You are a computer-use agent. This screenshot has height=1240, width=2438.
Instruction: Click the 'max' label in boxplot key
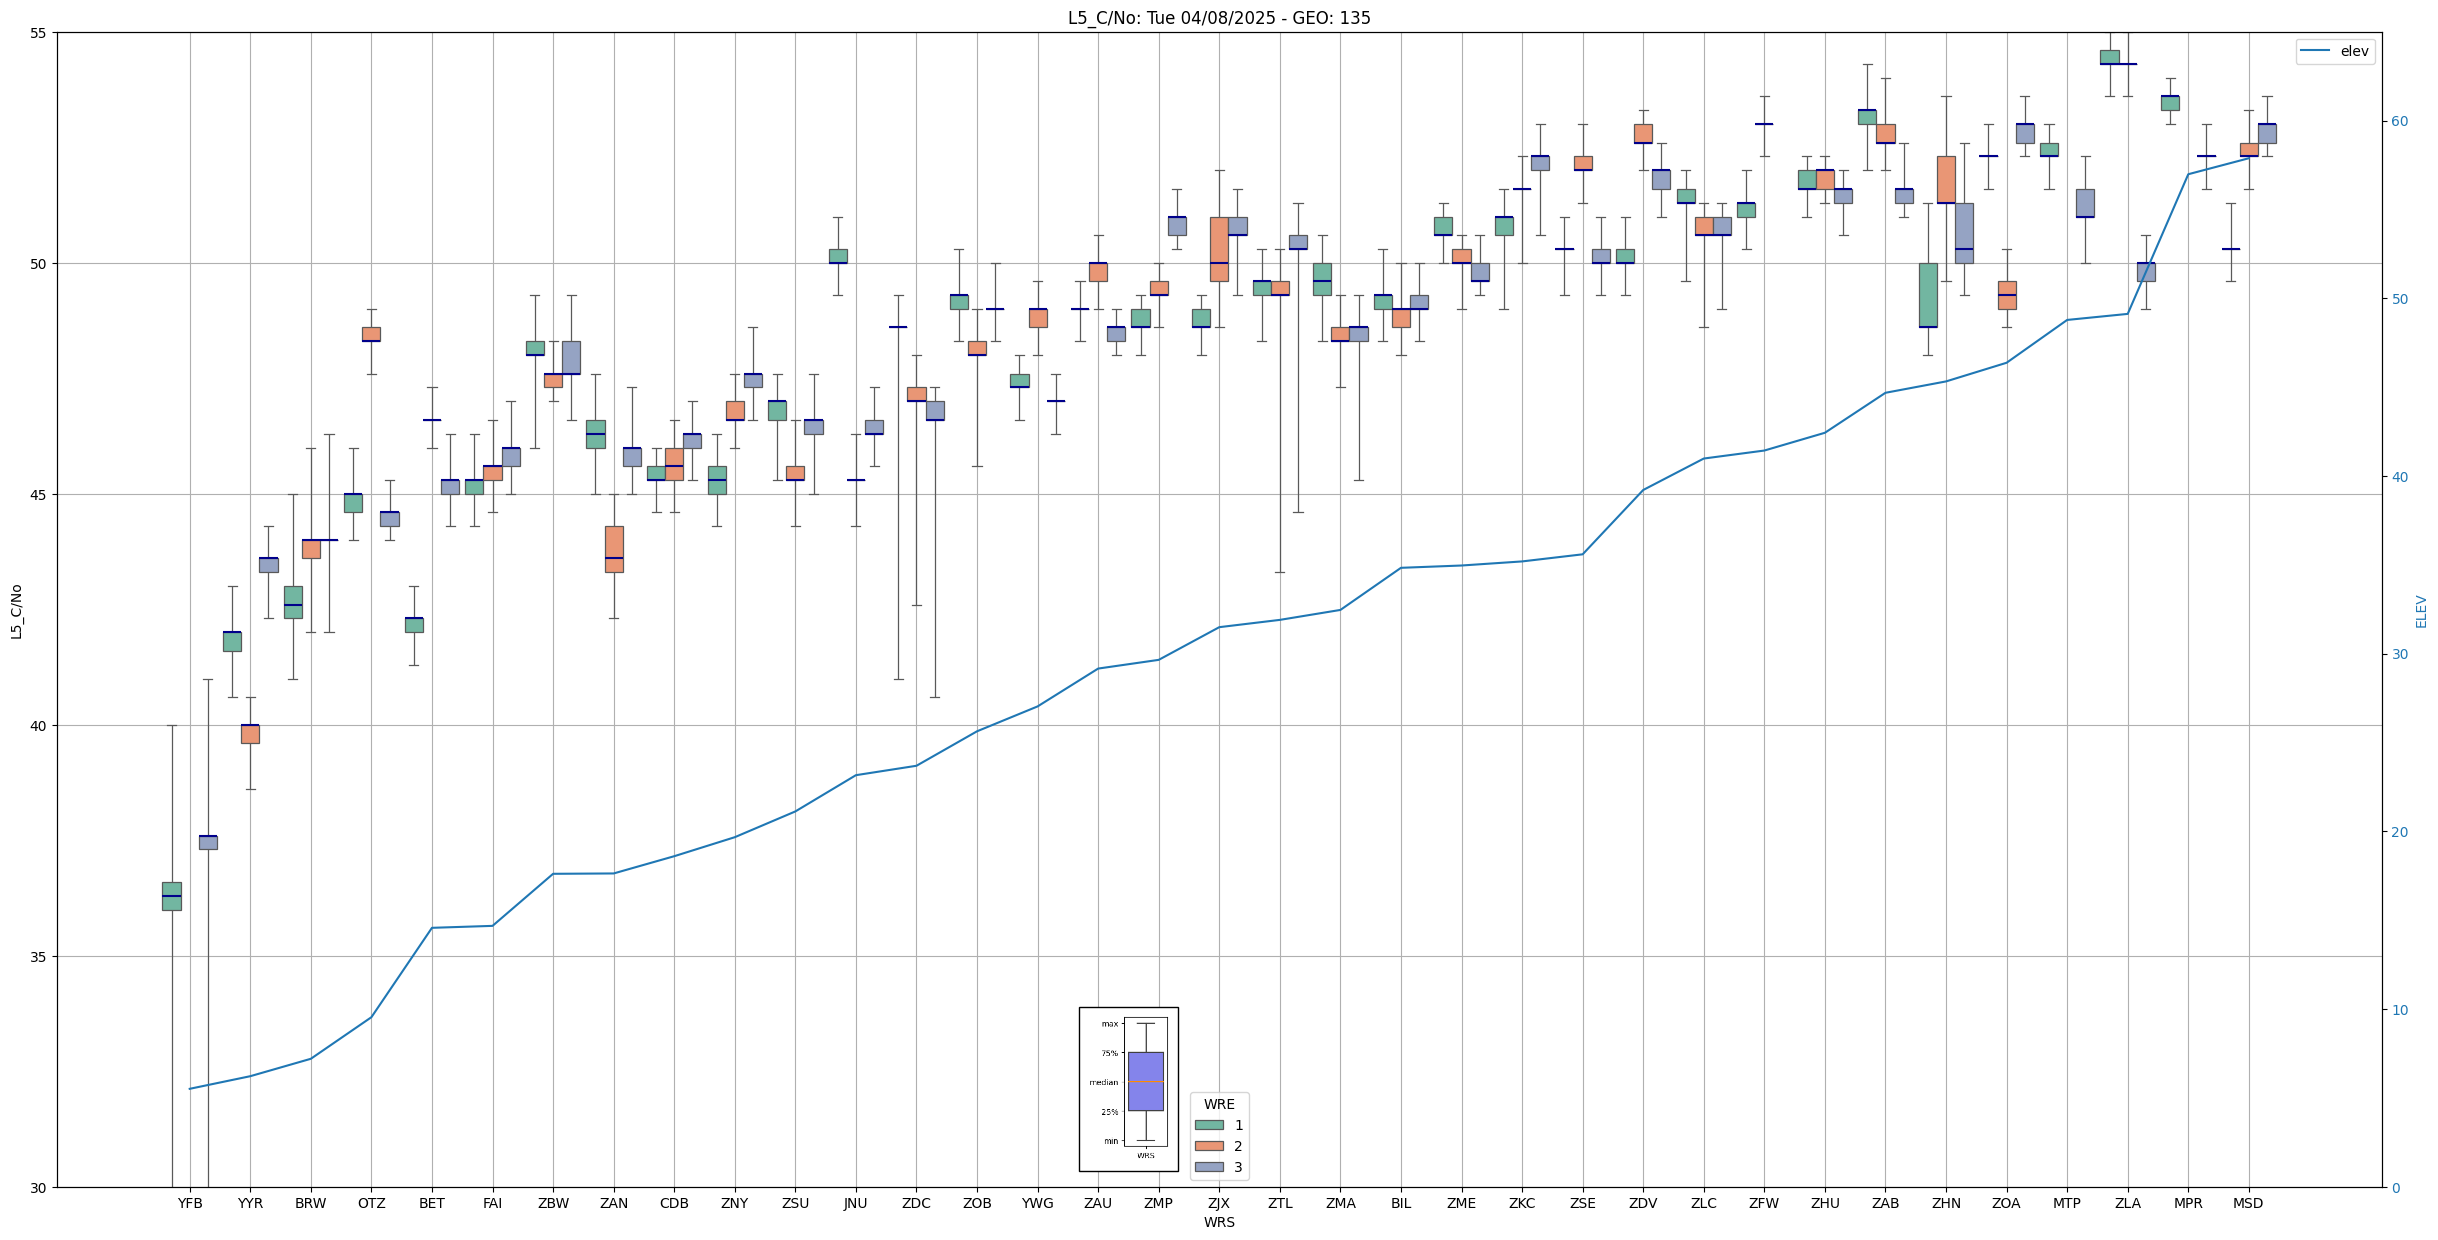pyautogui.click(x=1110, y=1024)
